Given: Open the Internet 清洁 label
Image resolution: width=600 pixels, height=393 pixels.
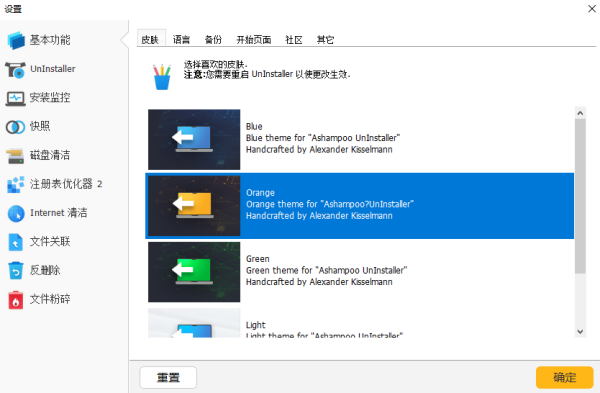Looking at the screenshot, I should click(x=59, y=213).
